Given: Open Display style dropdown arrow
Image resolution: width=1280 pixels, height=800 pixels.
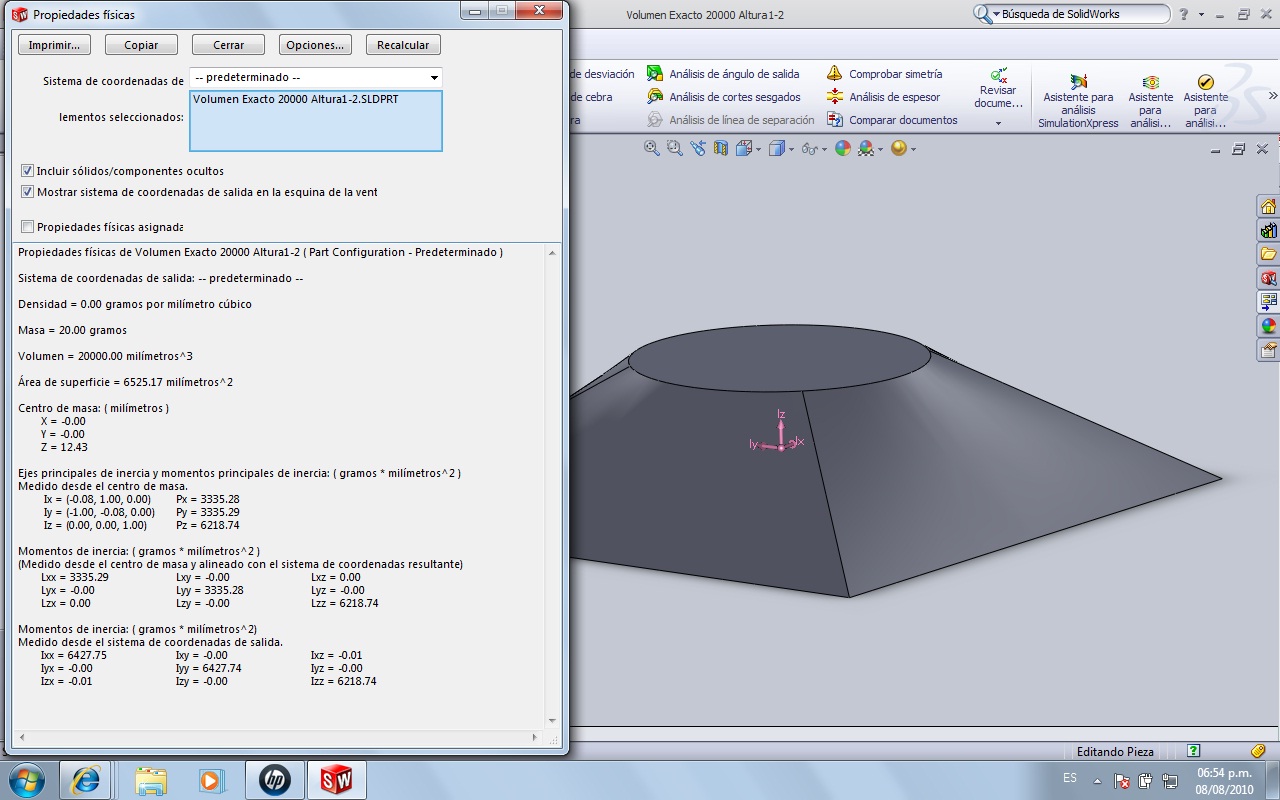Looking at the screenshot, I should tap(790, 149).
